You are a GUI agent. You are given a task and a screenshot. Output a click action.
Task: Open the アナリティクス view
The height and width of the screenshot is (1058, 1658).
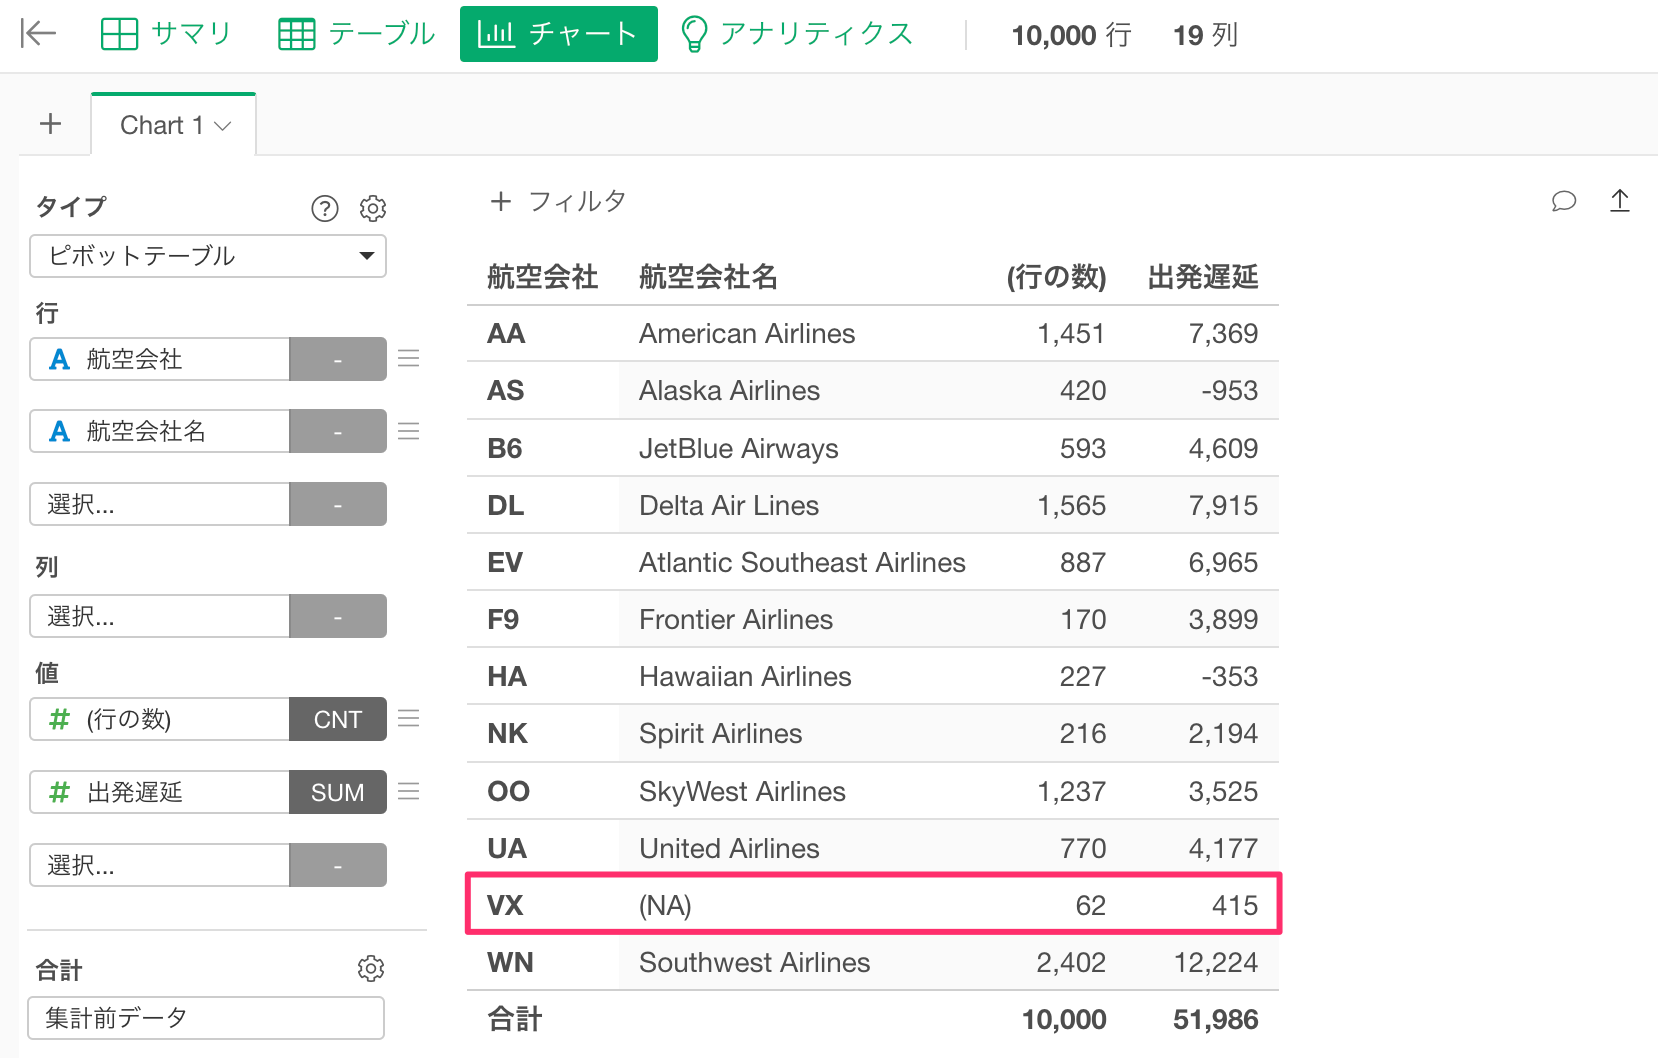coord(797,34)
